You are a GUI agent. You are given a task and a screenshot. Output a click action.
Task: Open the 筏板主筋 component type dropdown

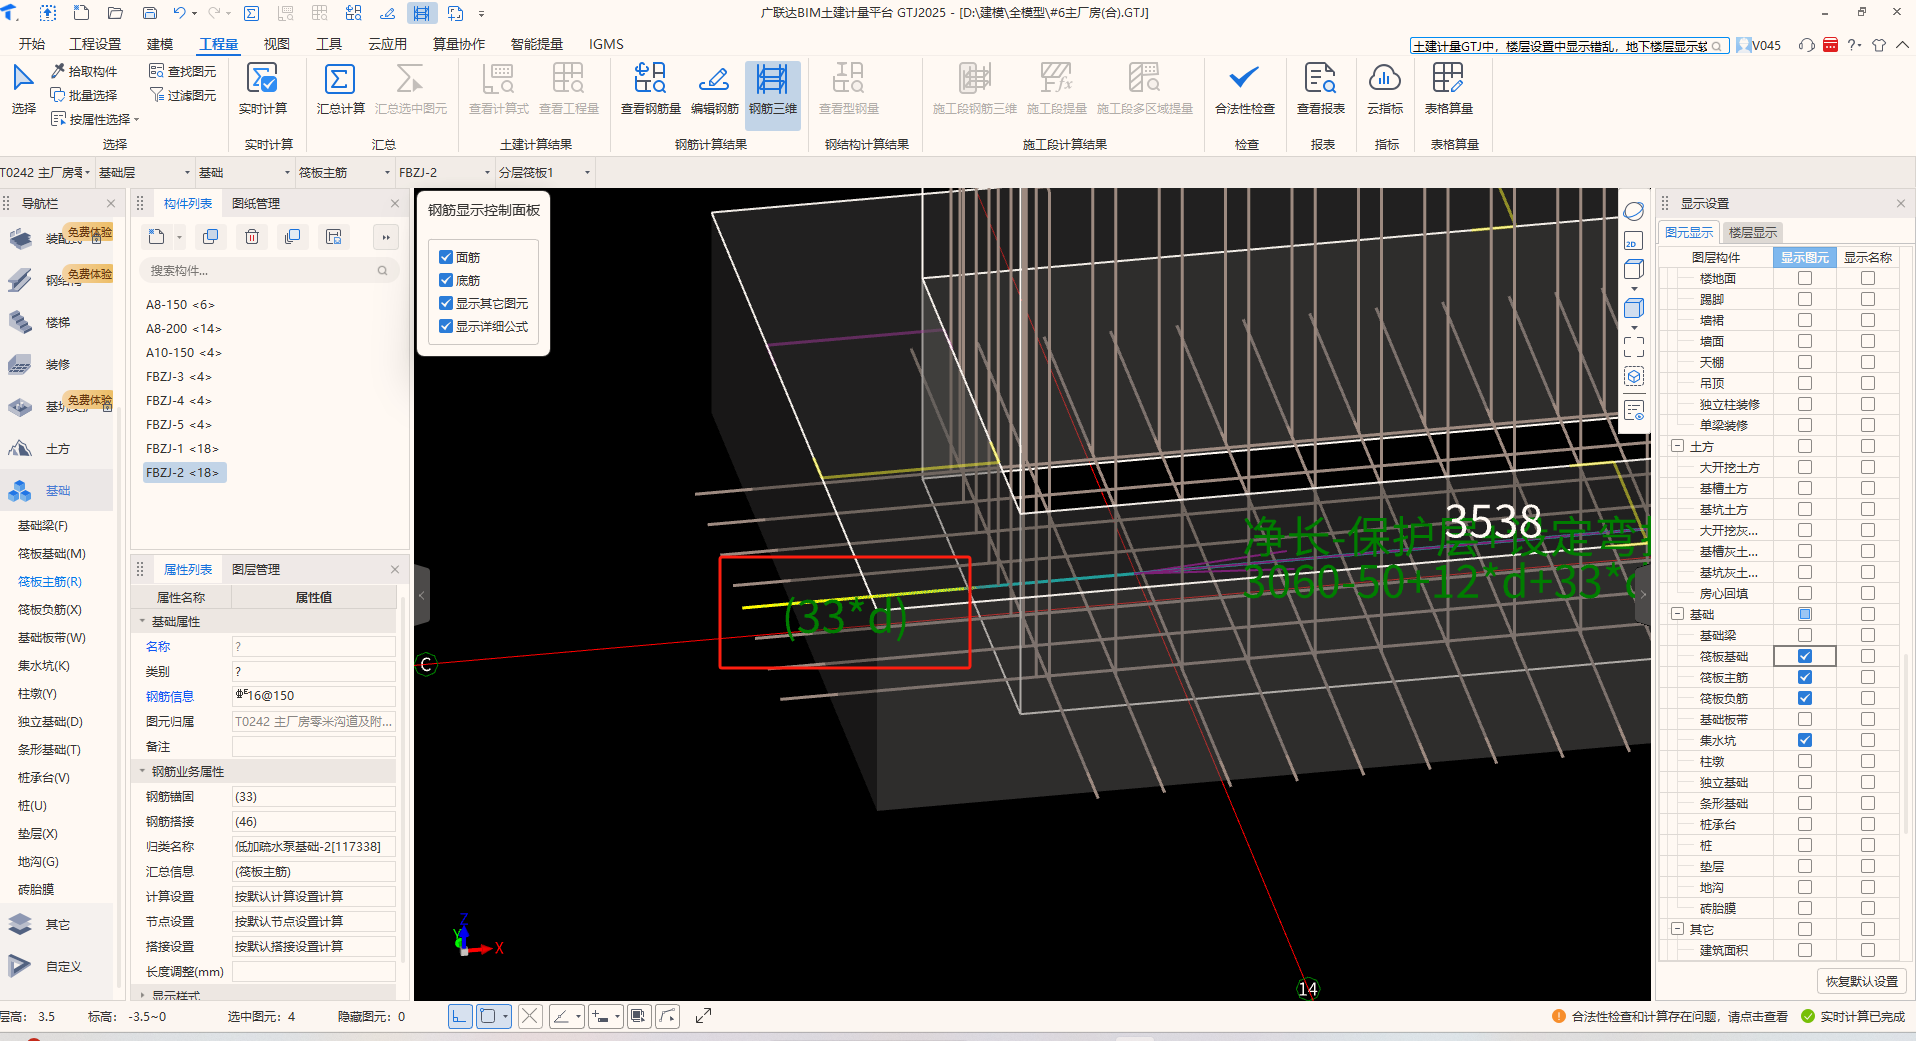point(344,172)
